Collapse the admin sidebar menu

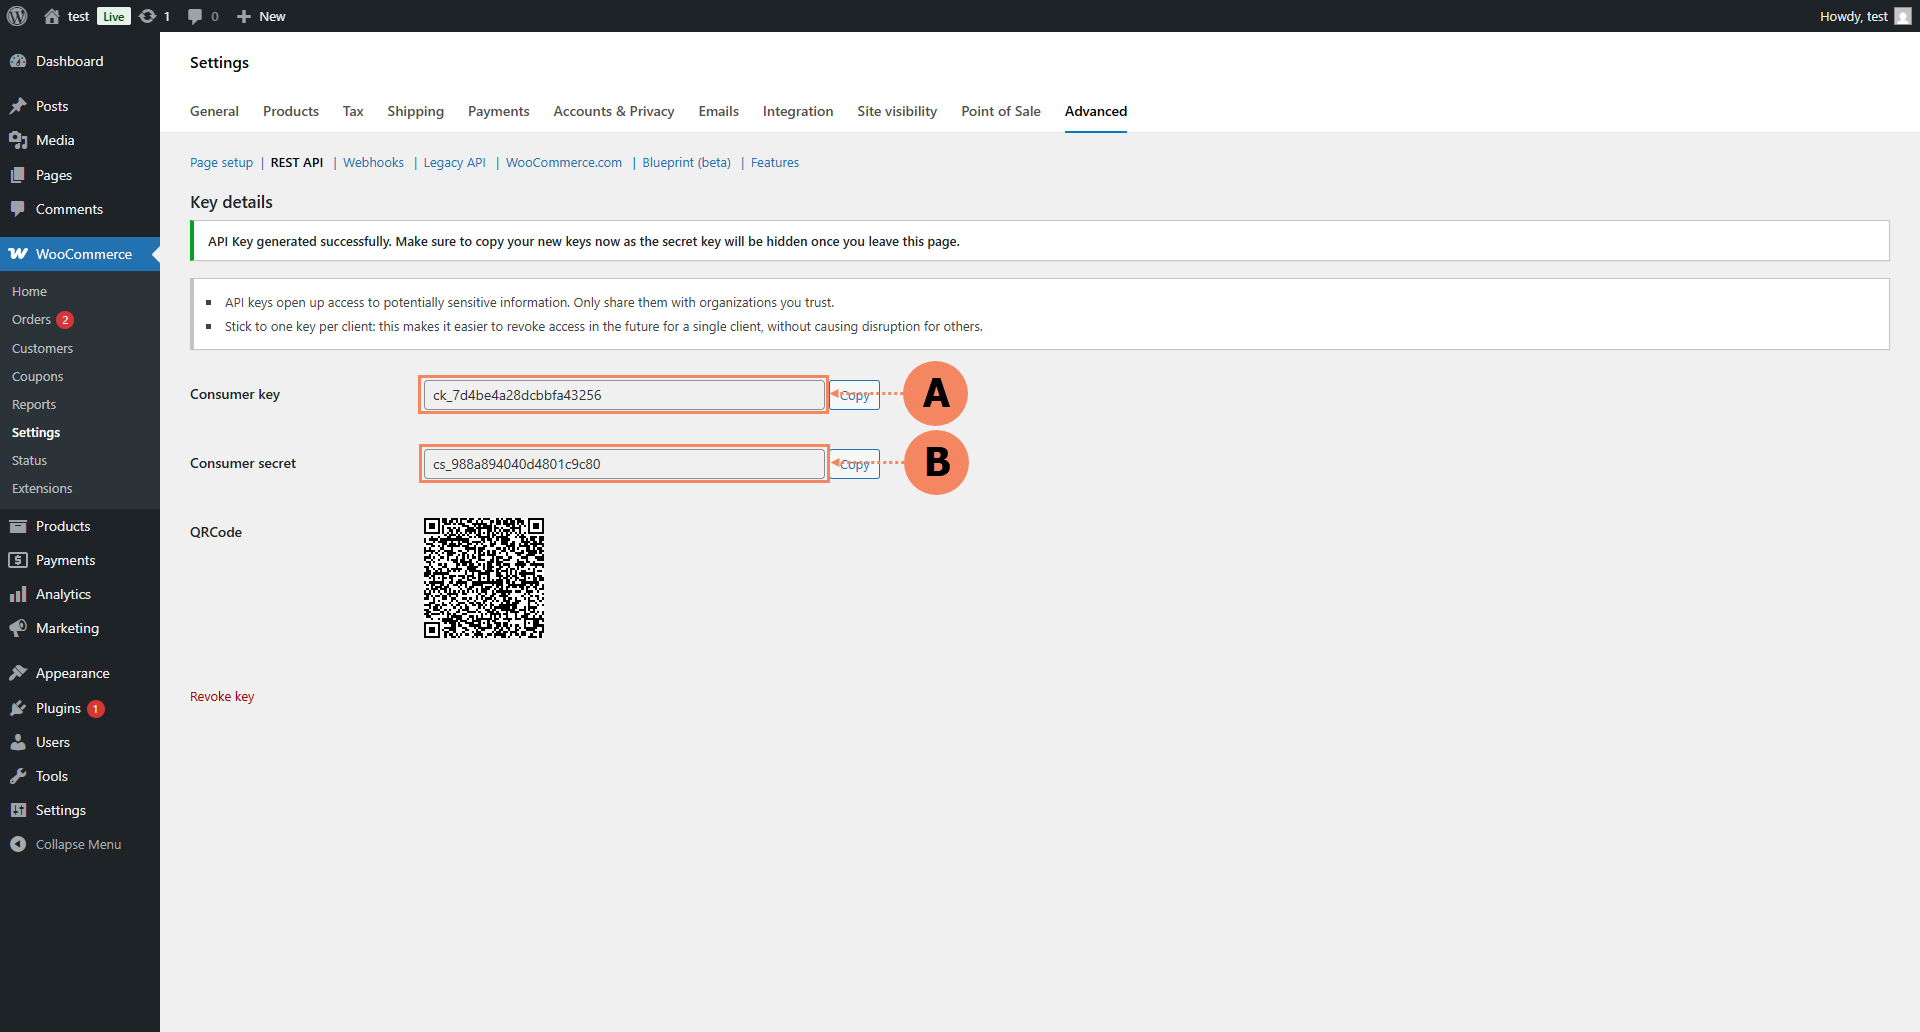click(78, 844)
